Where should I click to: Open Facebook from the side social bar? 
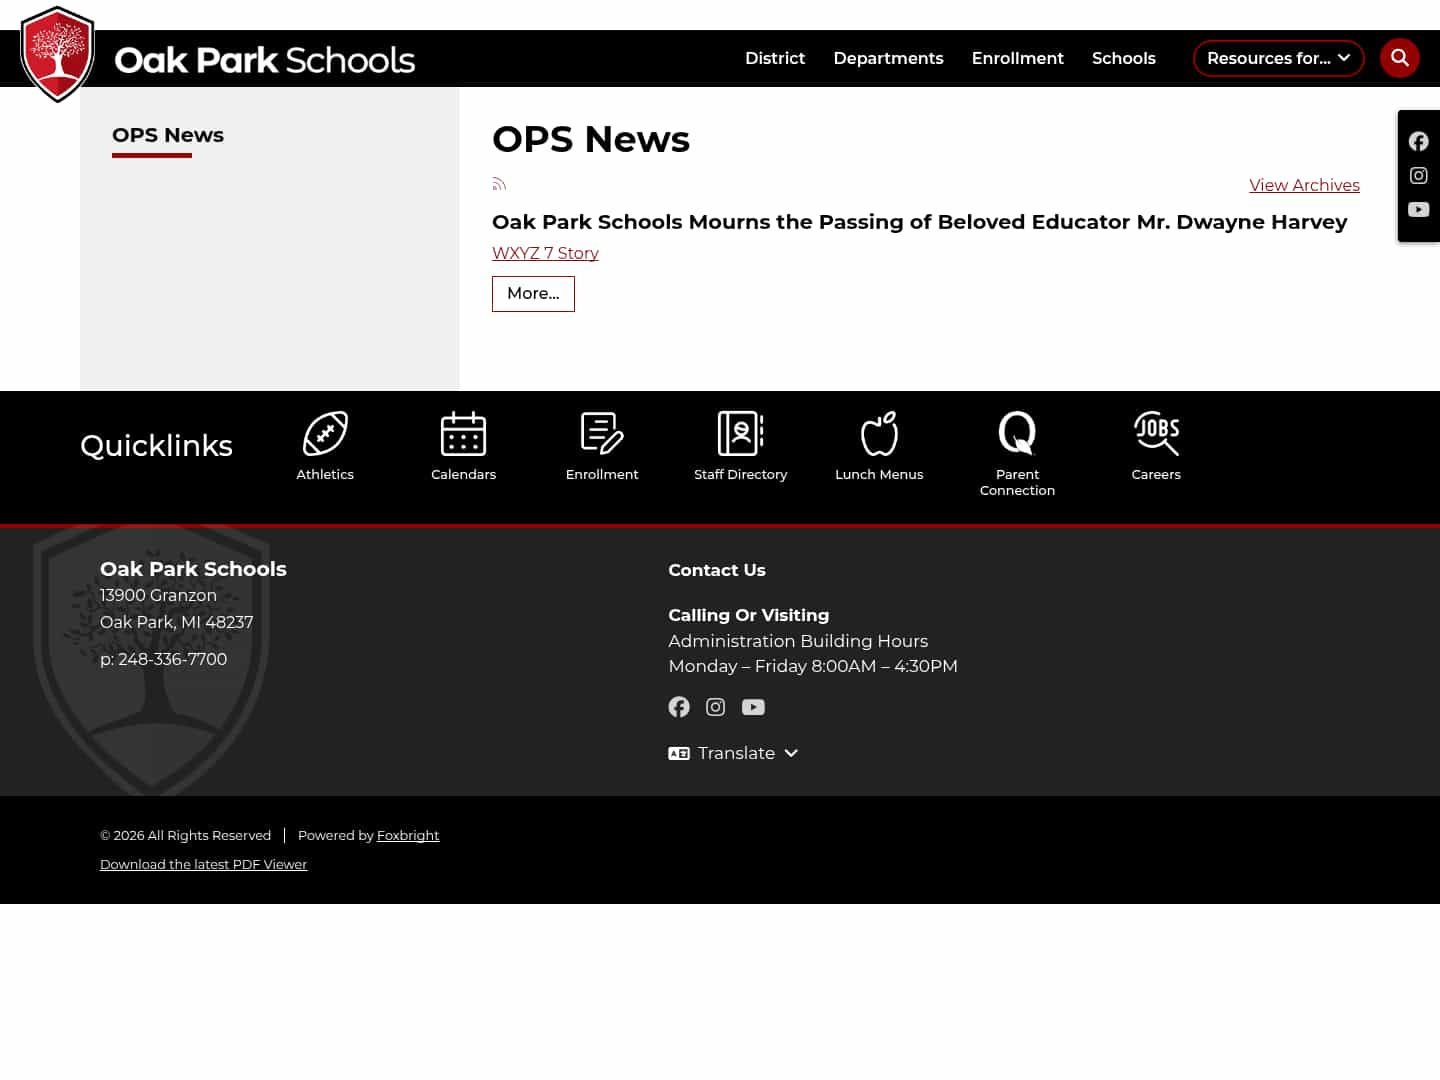1419,141
